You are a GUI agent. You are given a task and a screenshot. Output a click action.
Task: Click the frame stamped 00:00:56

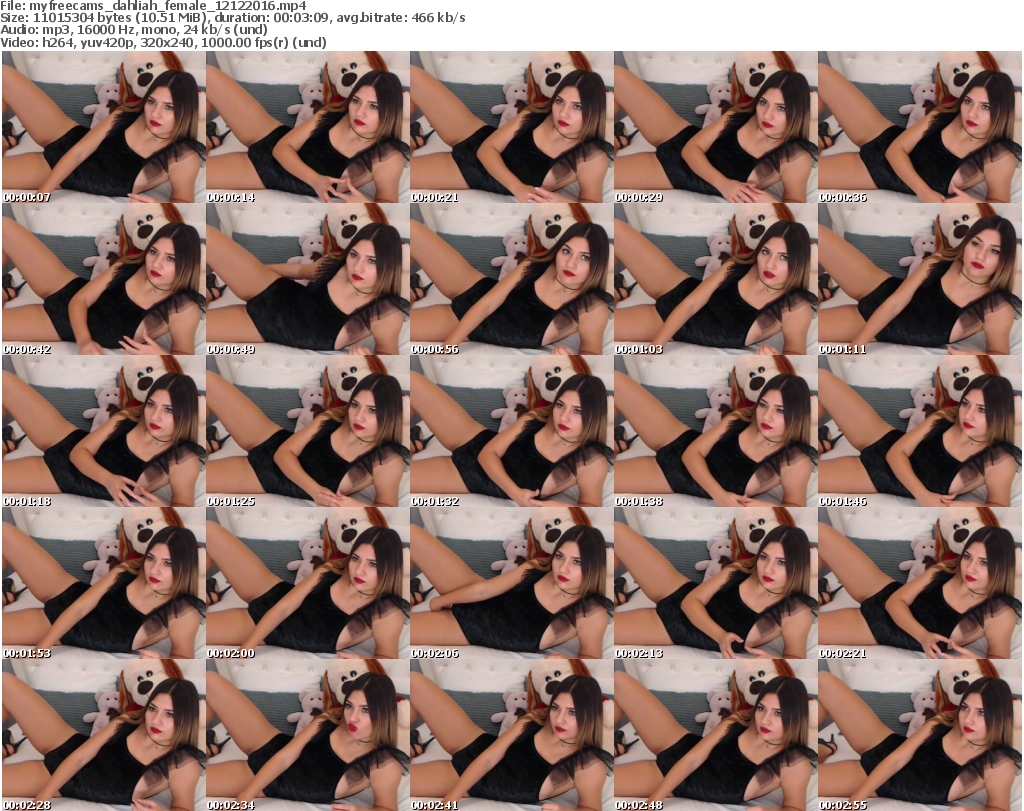(511, 279)
